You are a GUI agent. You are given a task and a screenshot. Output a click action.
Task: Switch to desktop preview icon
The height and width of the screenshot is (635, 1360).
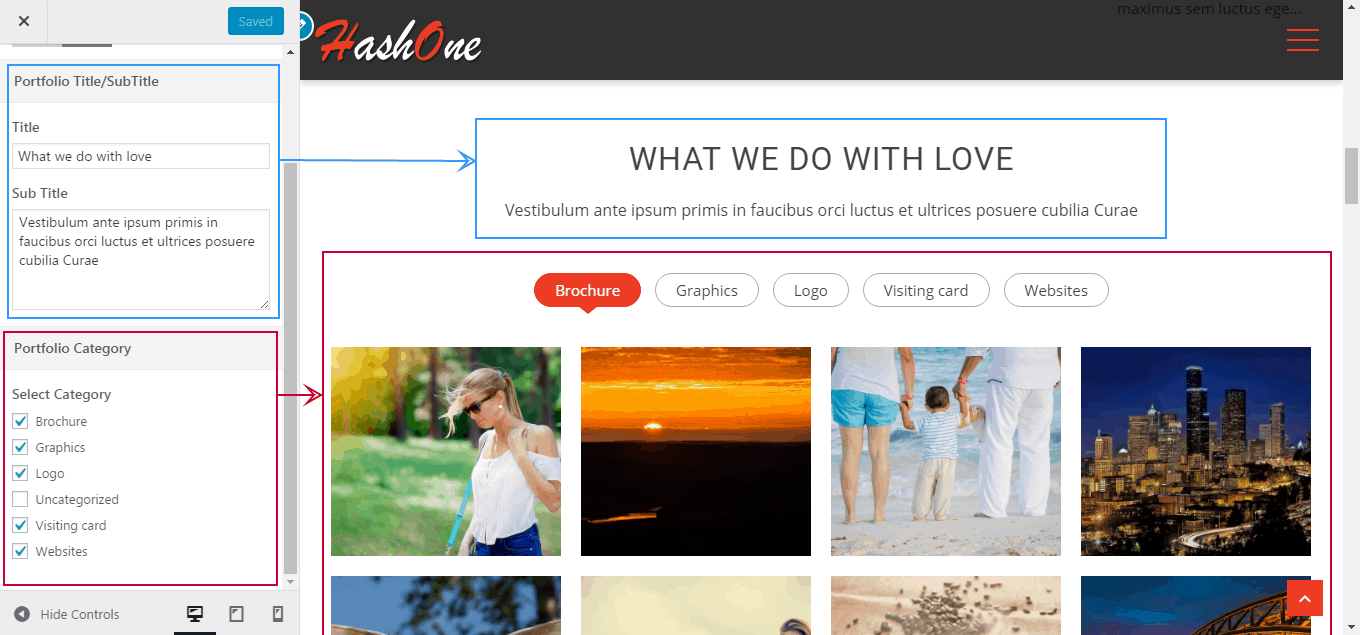pos(195,614)
